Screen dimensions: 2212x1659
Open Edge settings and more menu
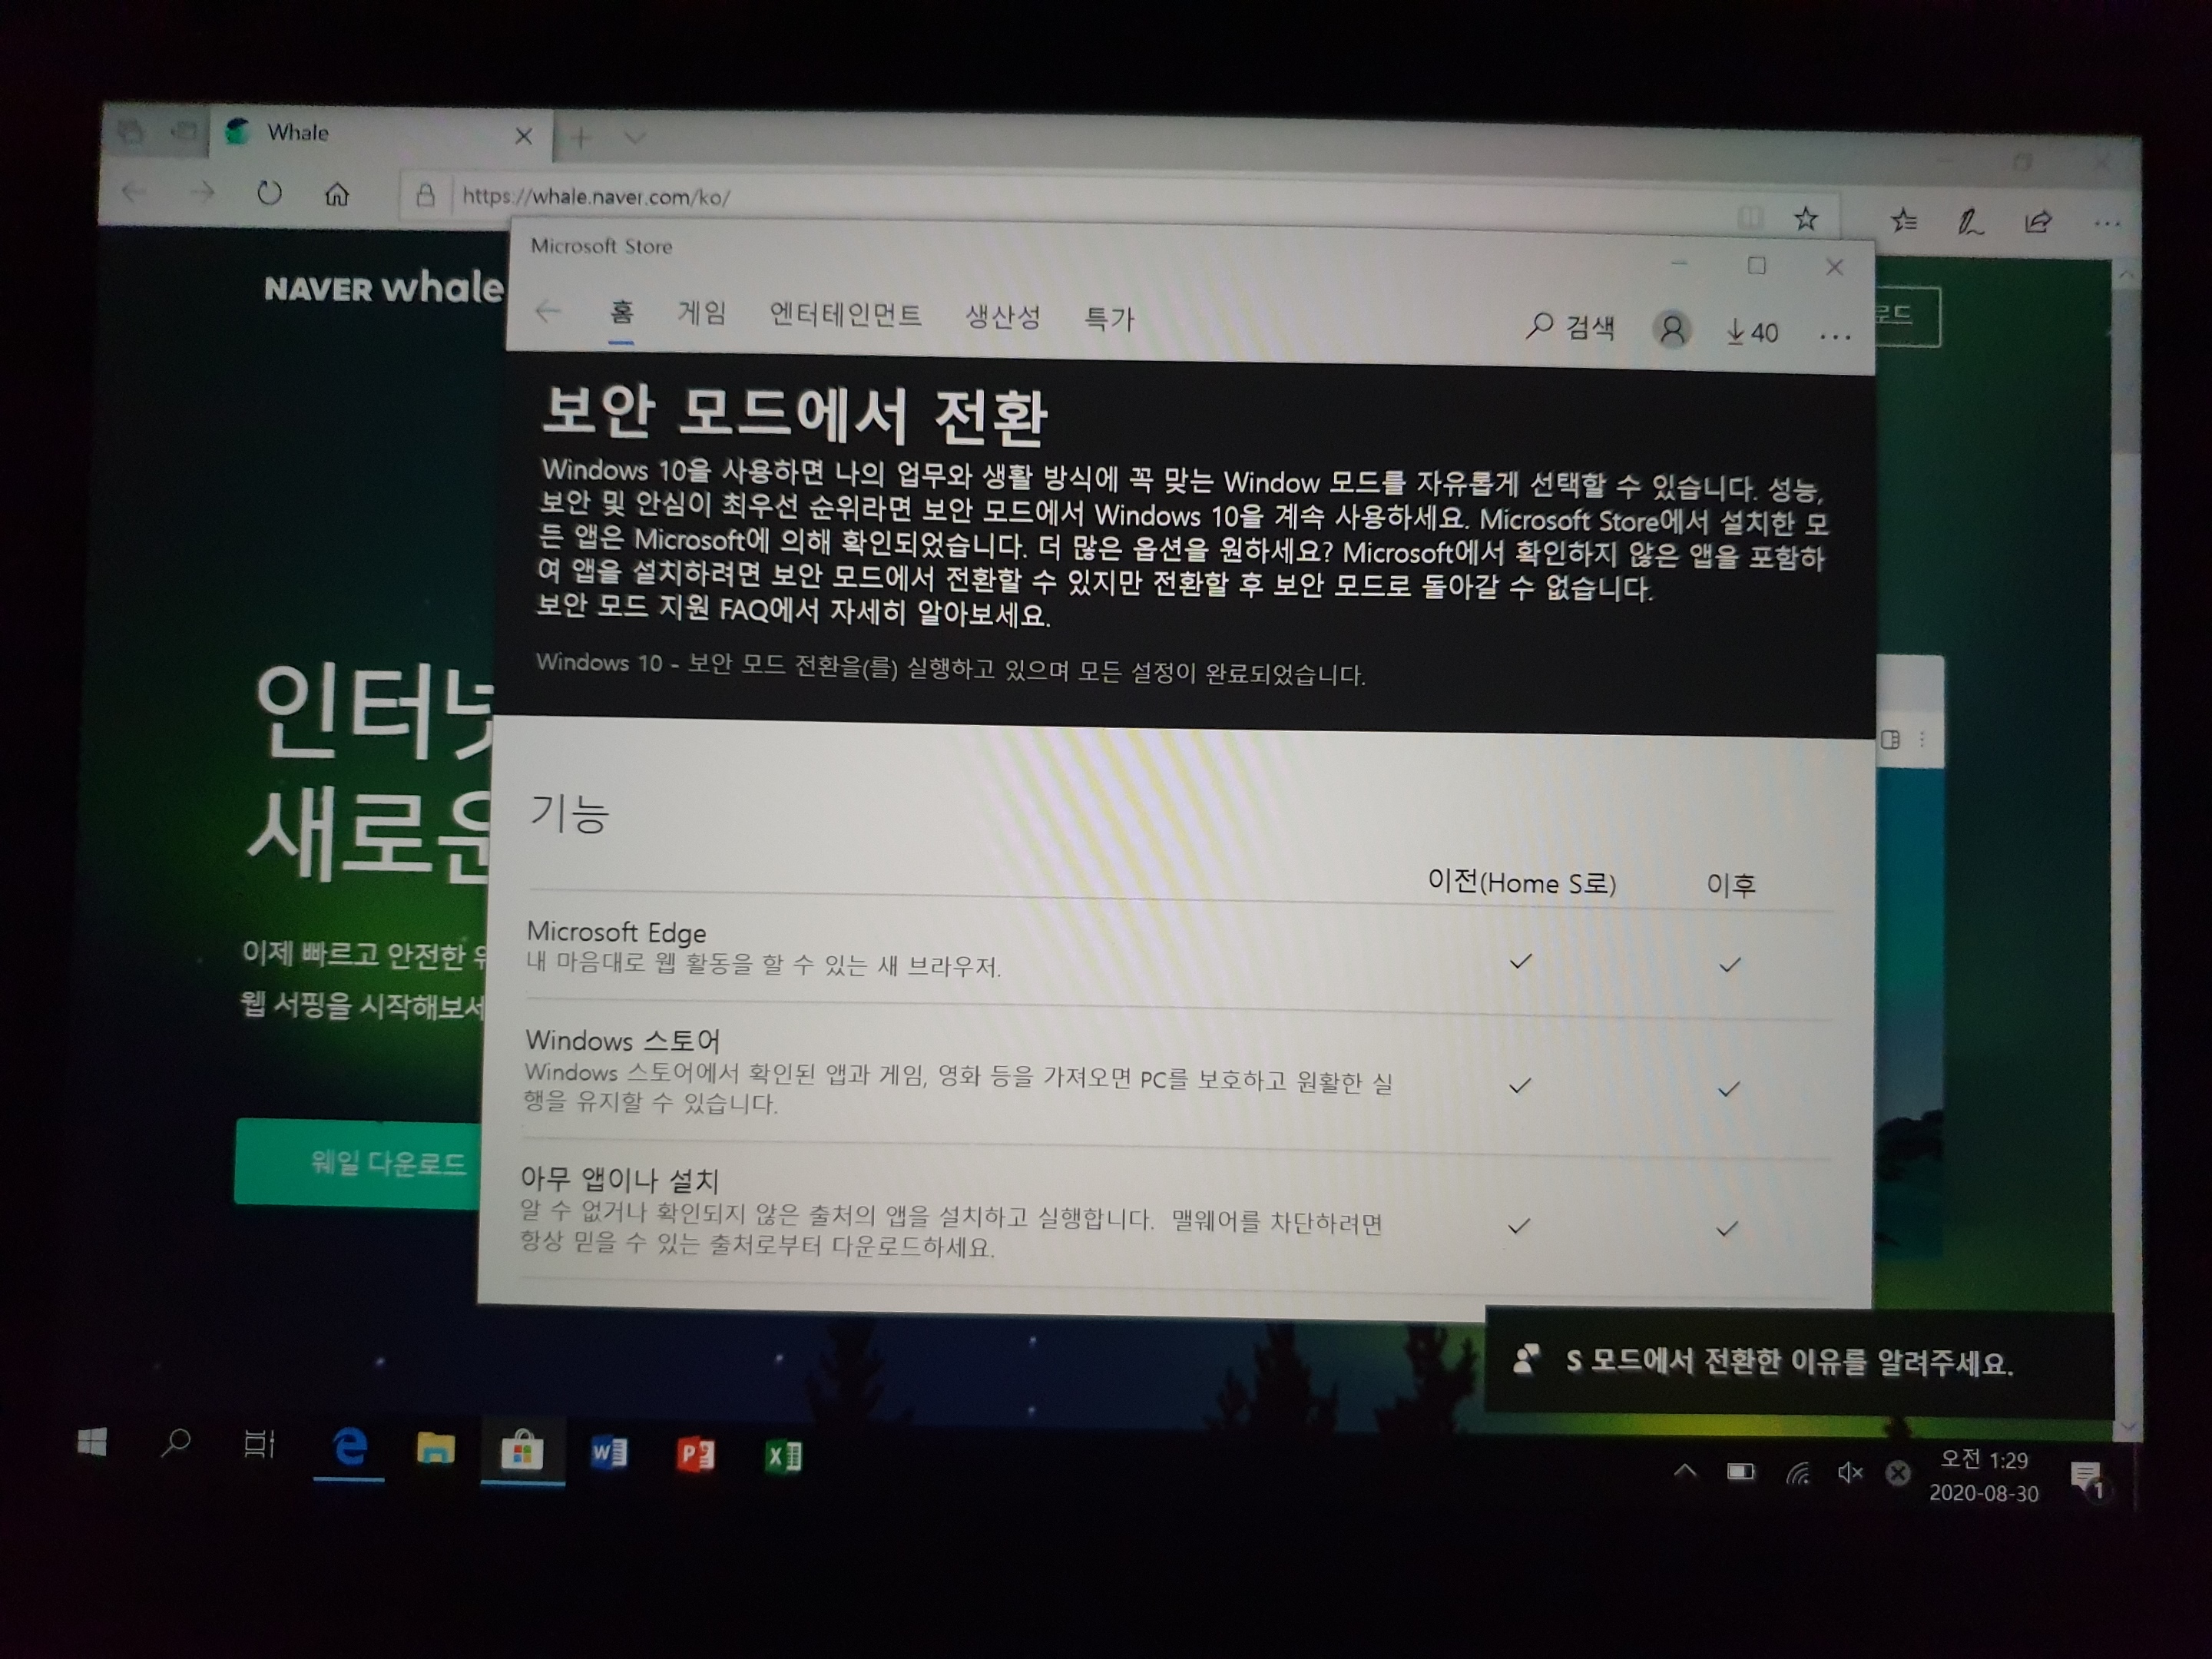tap(2106, 224)
